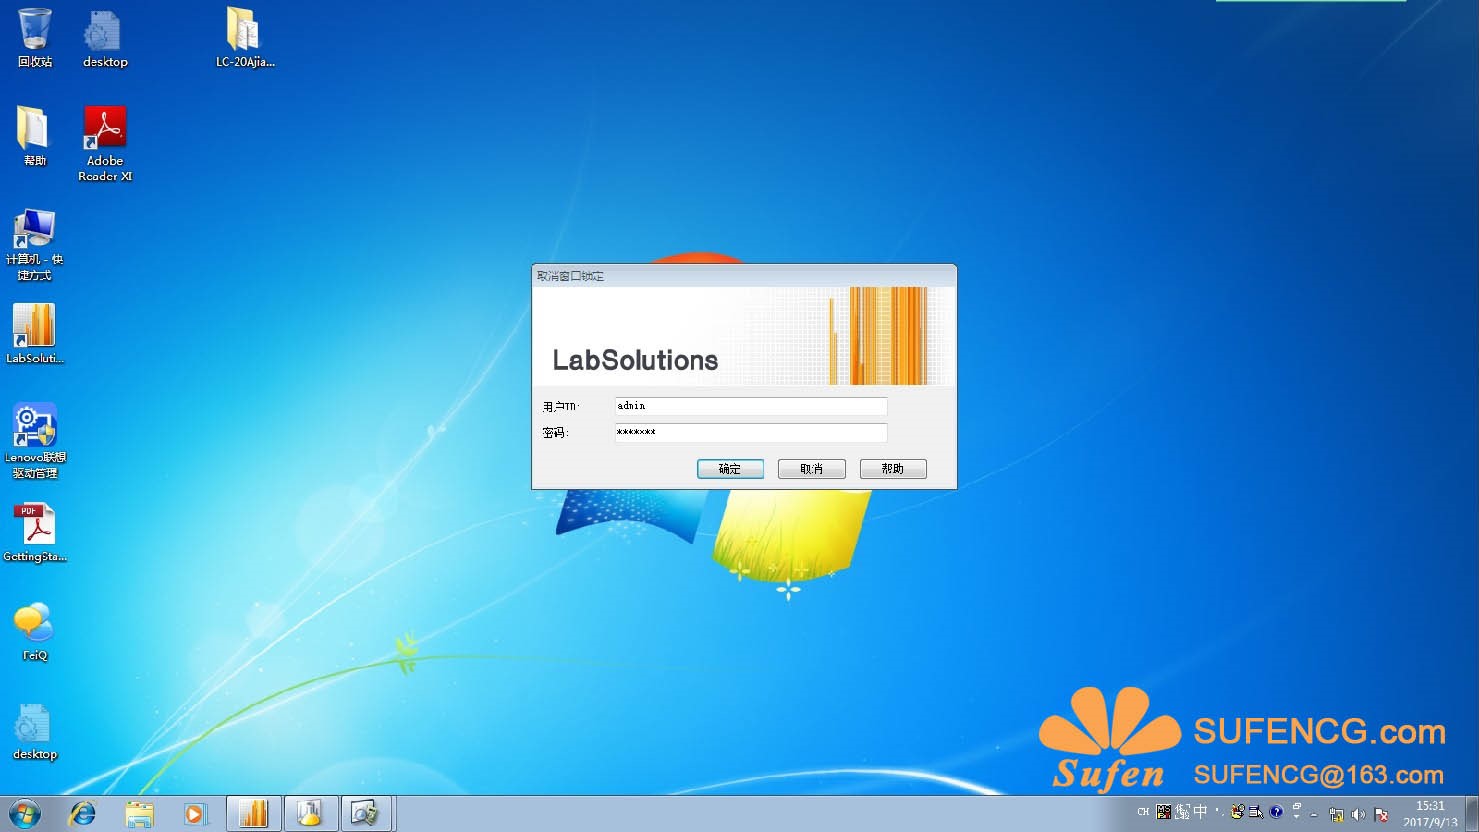Select the bottom desktop file icon
Viewport: 1479px width, 832px height.
(34, 731)
